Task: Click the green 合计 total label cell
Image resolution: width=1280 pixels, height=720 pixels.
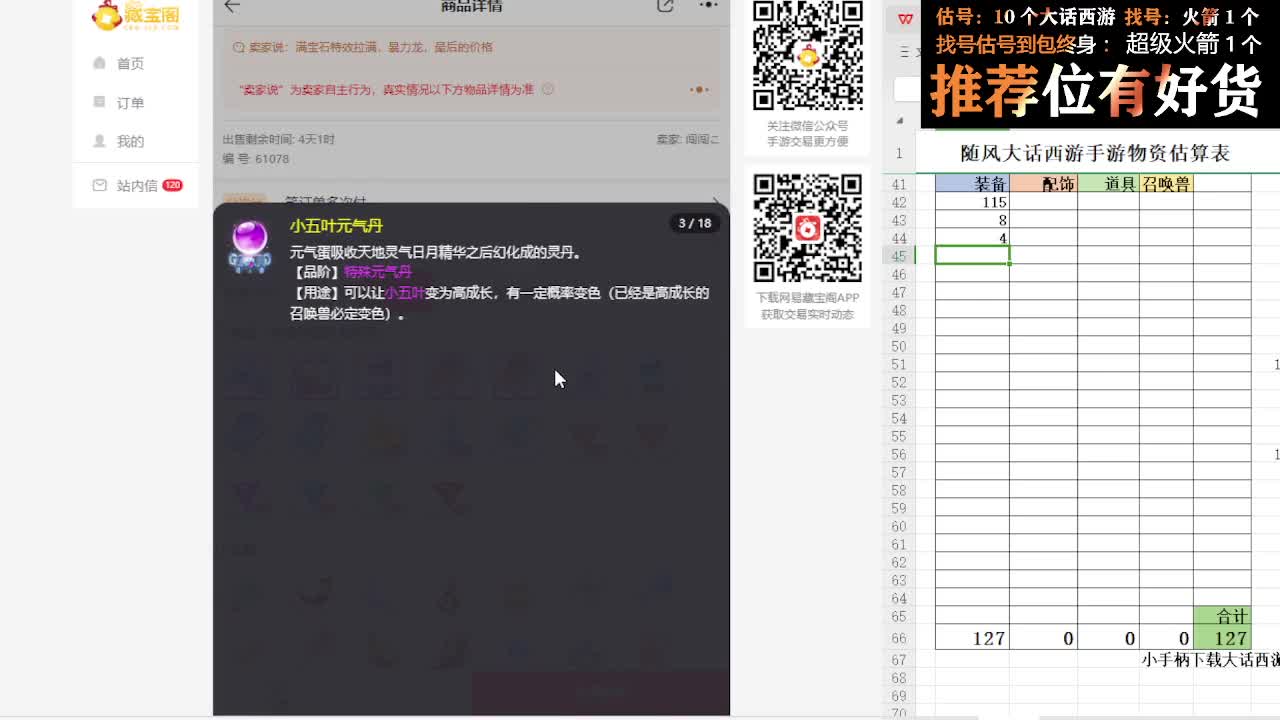Action: coord(1222,616)
